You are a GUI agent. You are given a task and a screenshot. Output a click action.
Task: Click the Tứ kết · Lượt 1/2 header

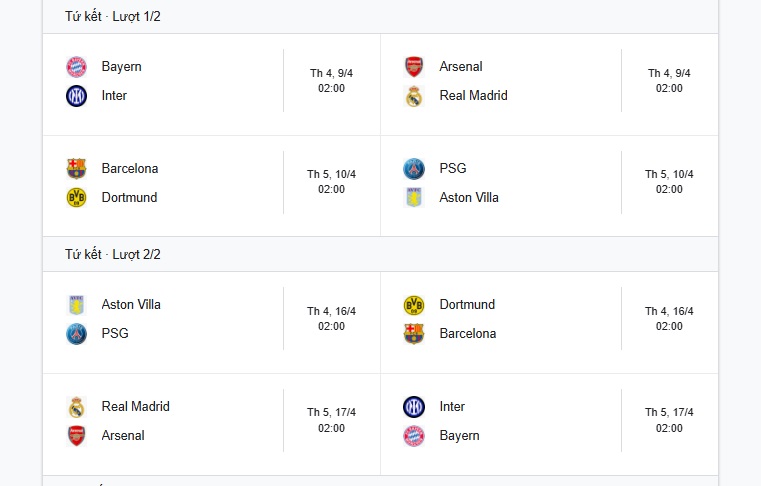coord(113,17)
